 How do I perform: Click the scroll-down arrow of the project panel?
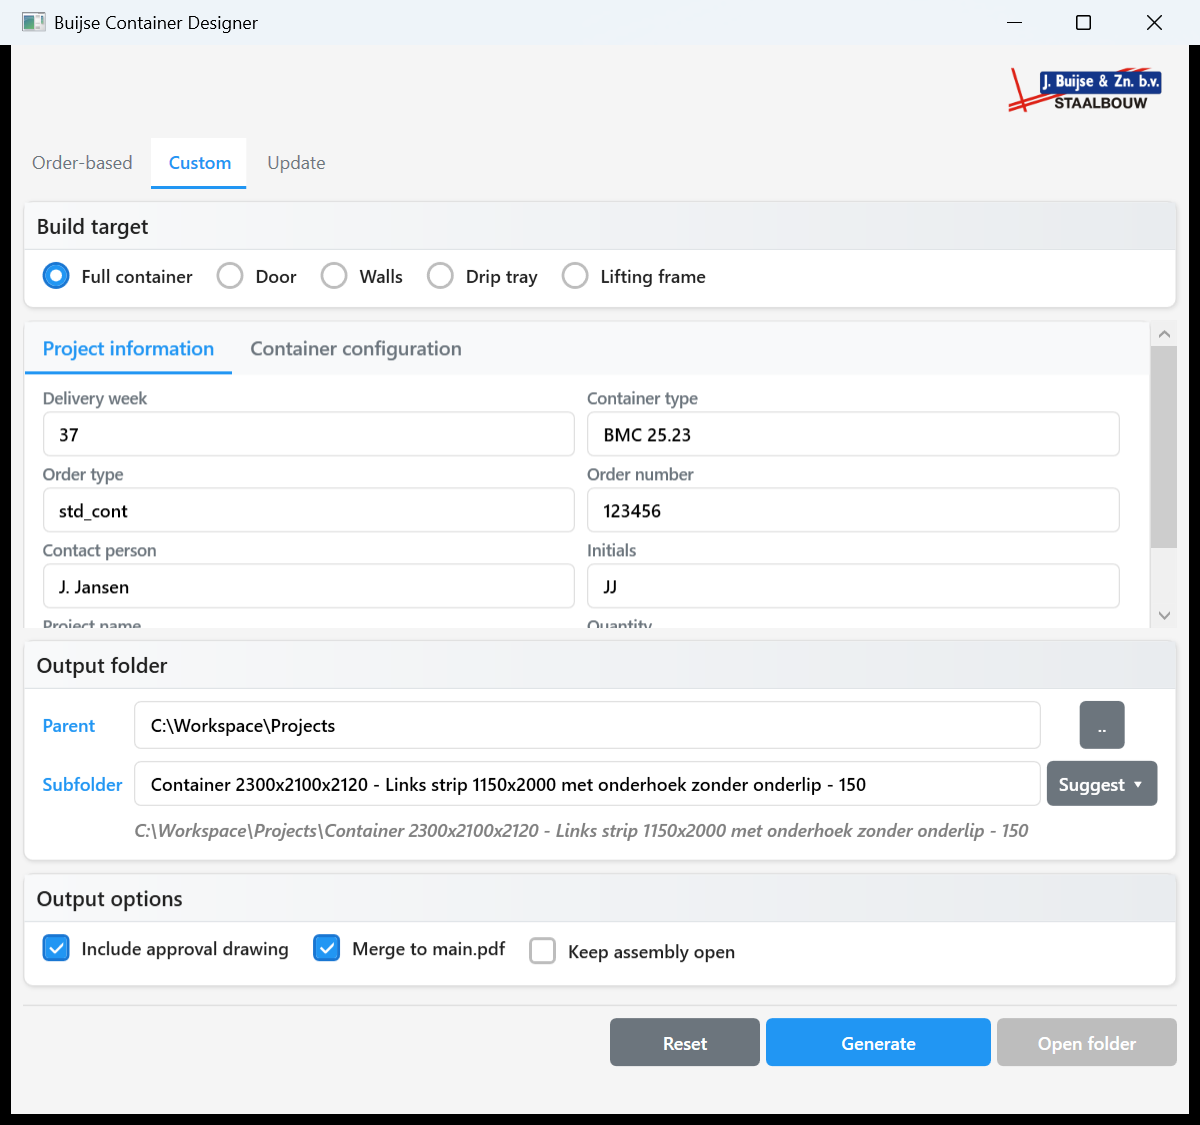(x=1163, y=616)
